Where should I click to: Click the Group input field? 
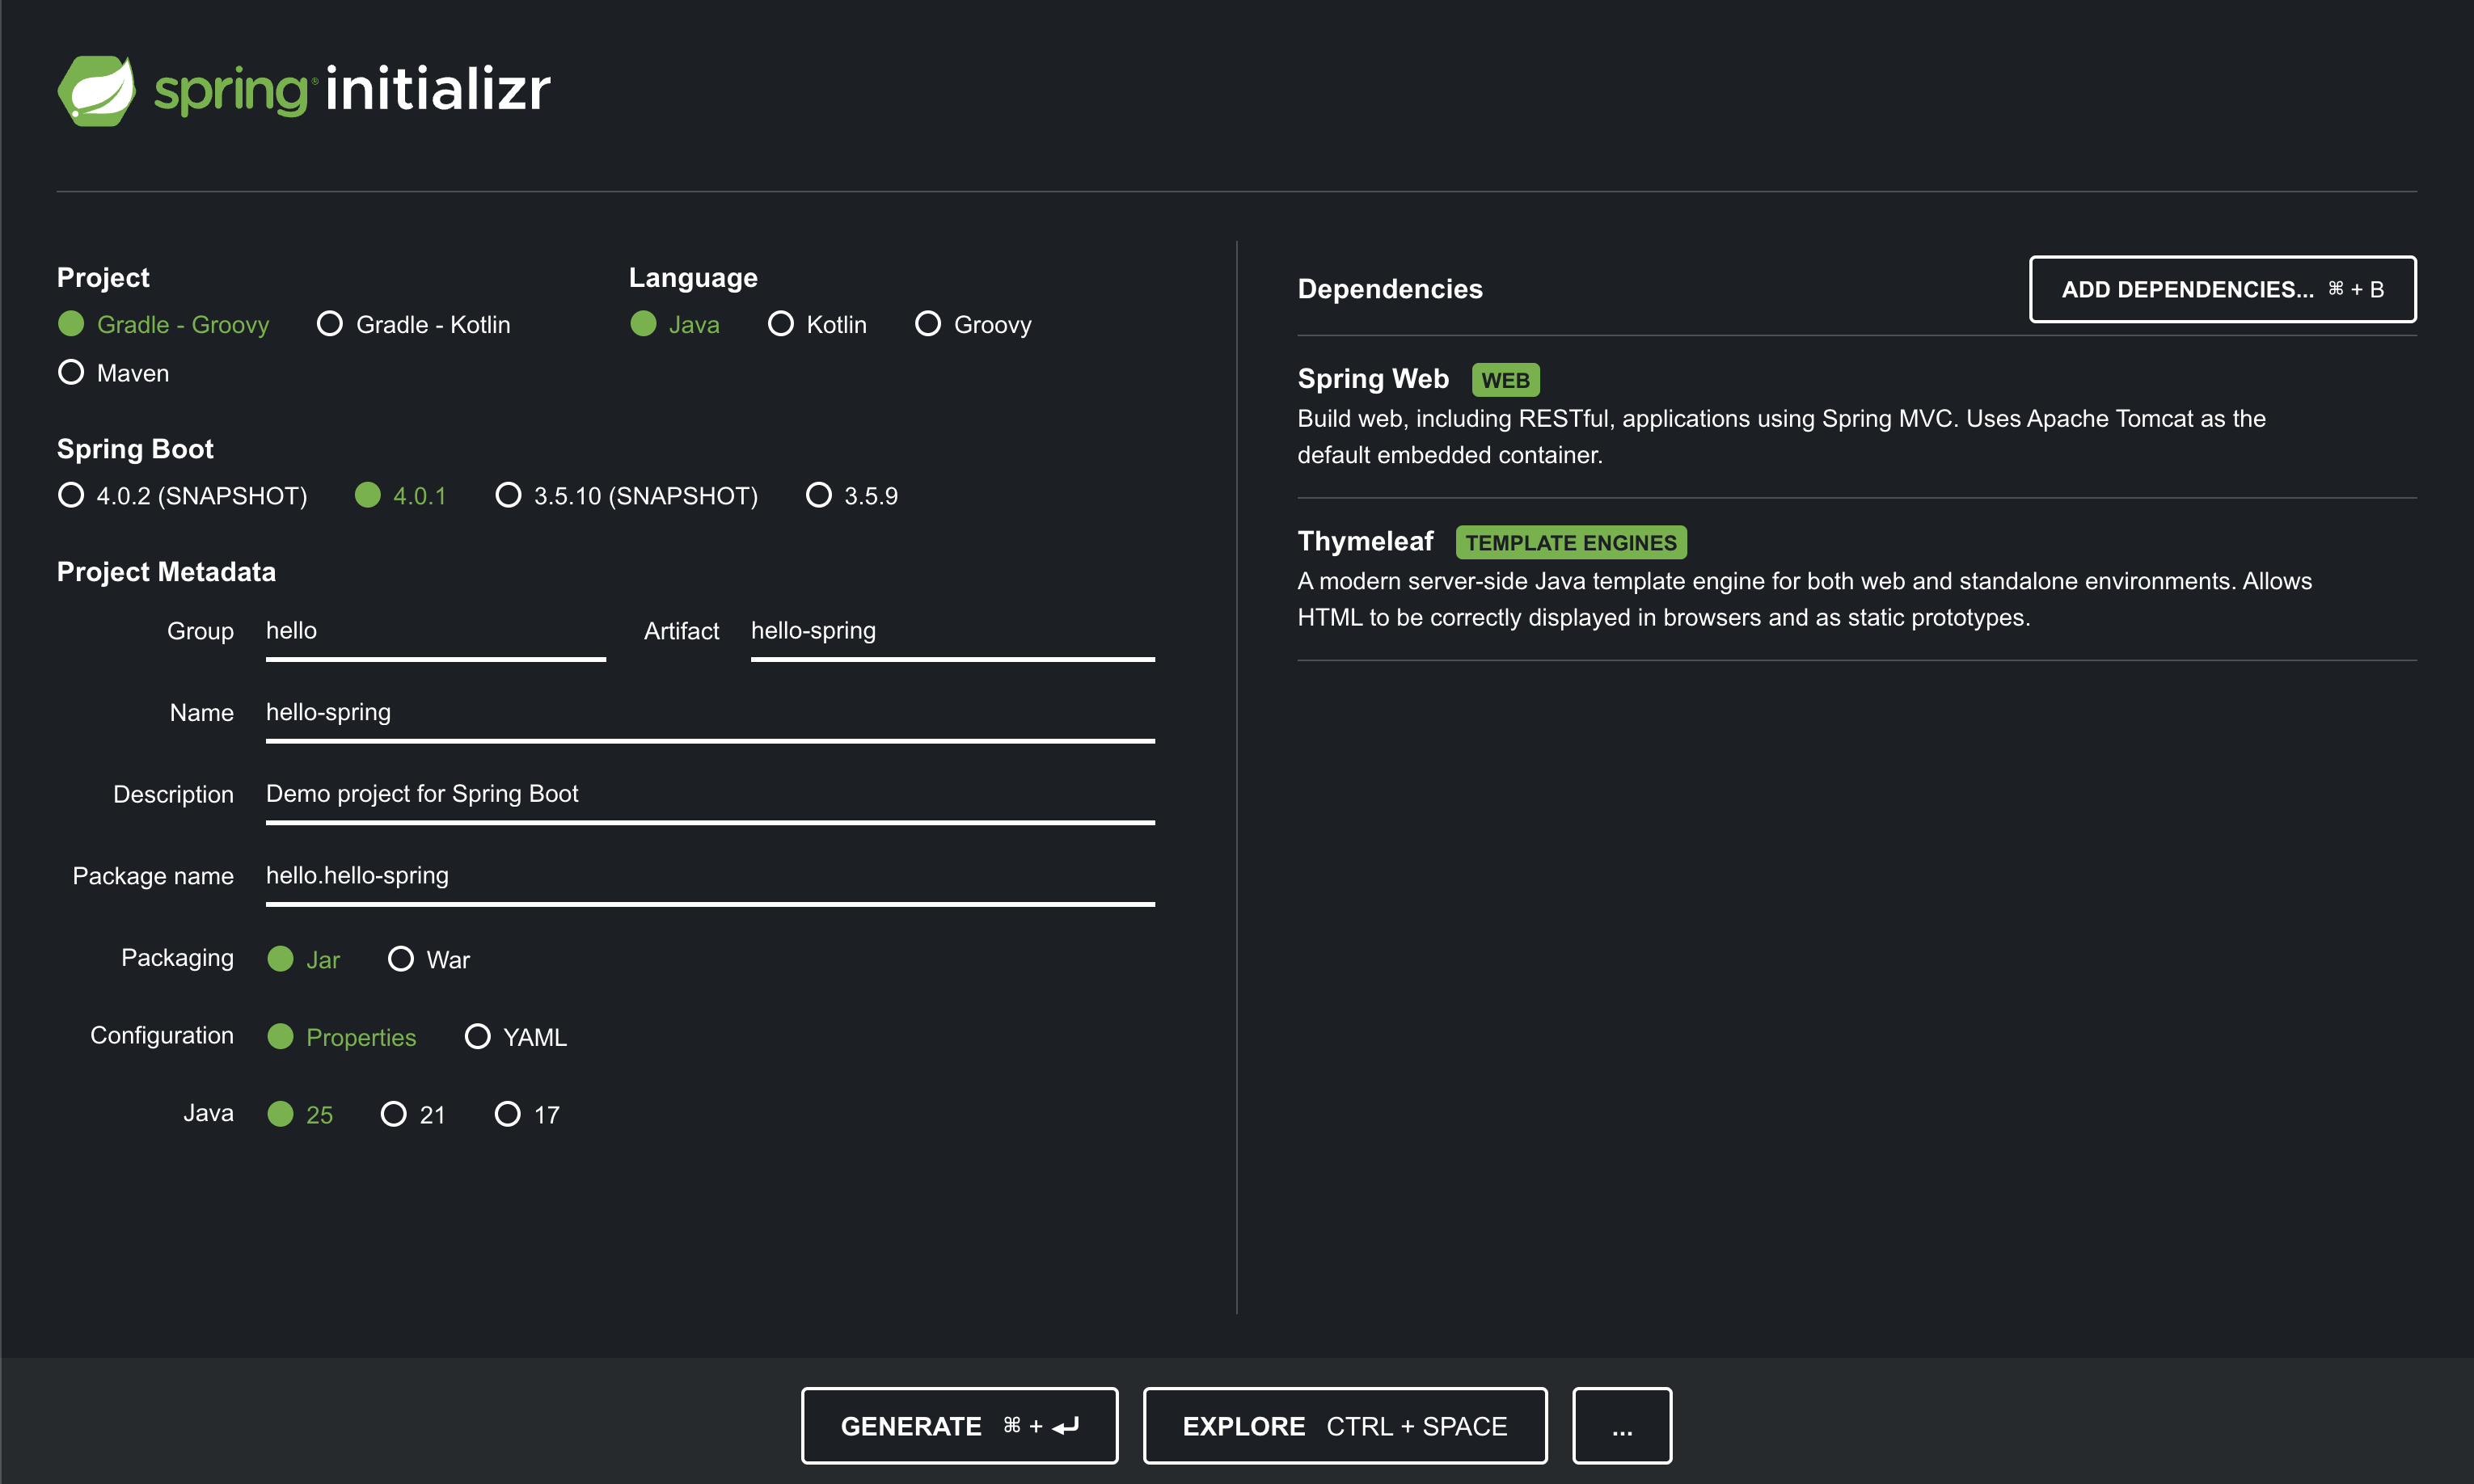(435, 631)
